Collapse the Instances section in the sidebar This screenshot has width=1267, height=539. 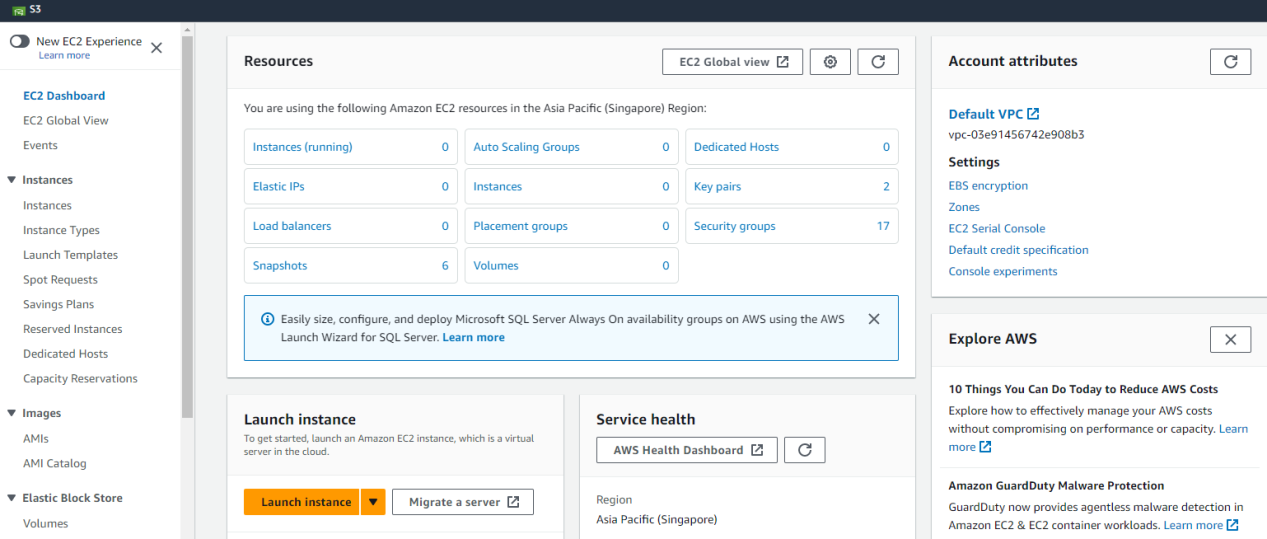[x=12, y=180]
